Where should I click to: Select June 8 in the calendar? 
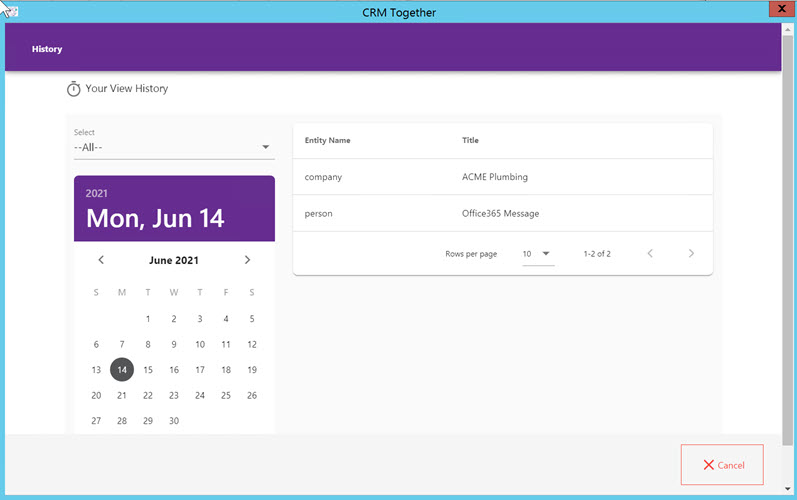pyautogui.click(x=148, y=344)
